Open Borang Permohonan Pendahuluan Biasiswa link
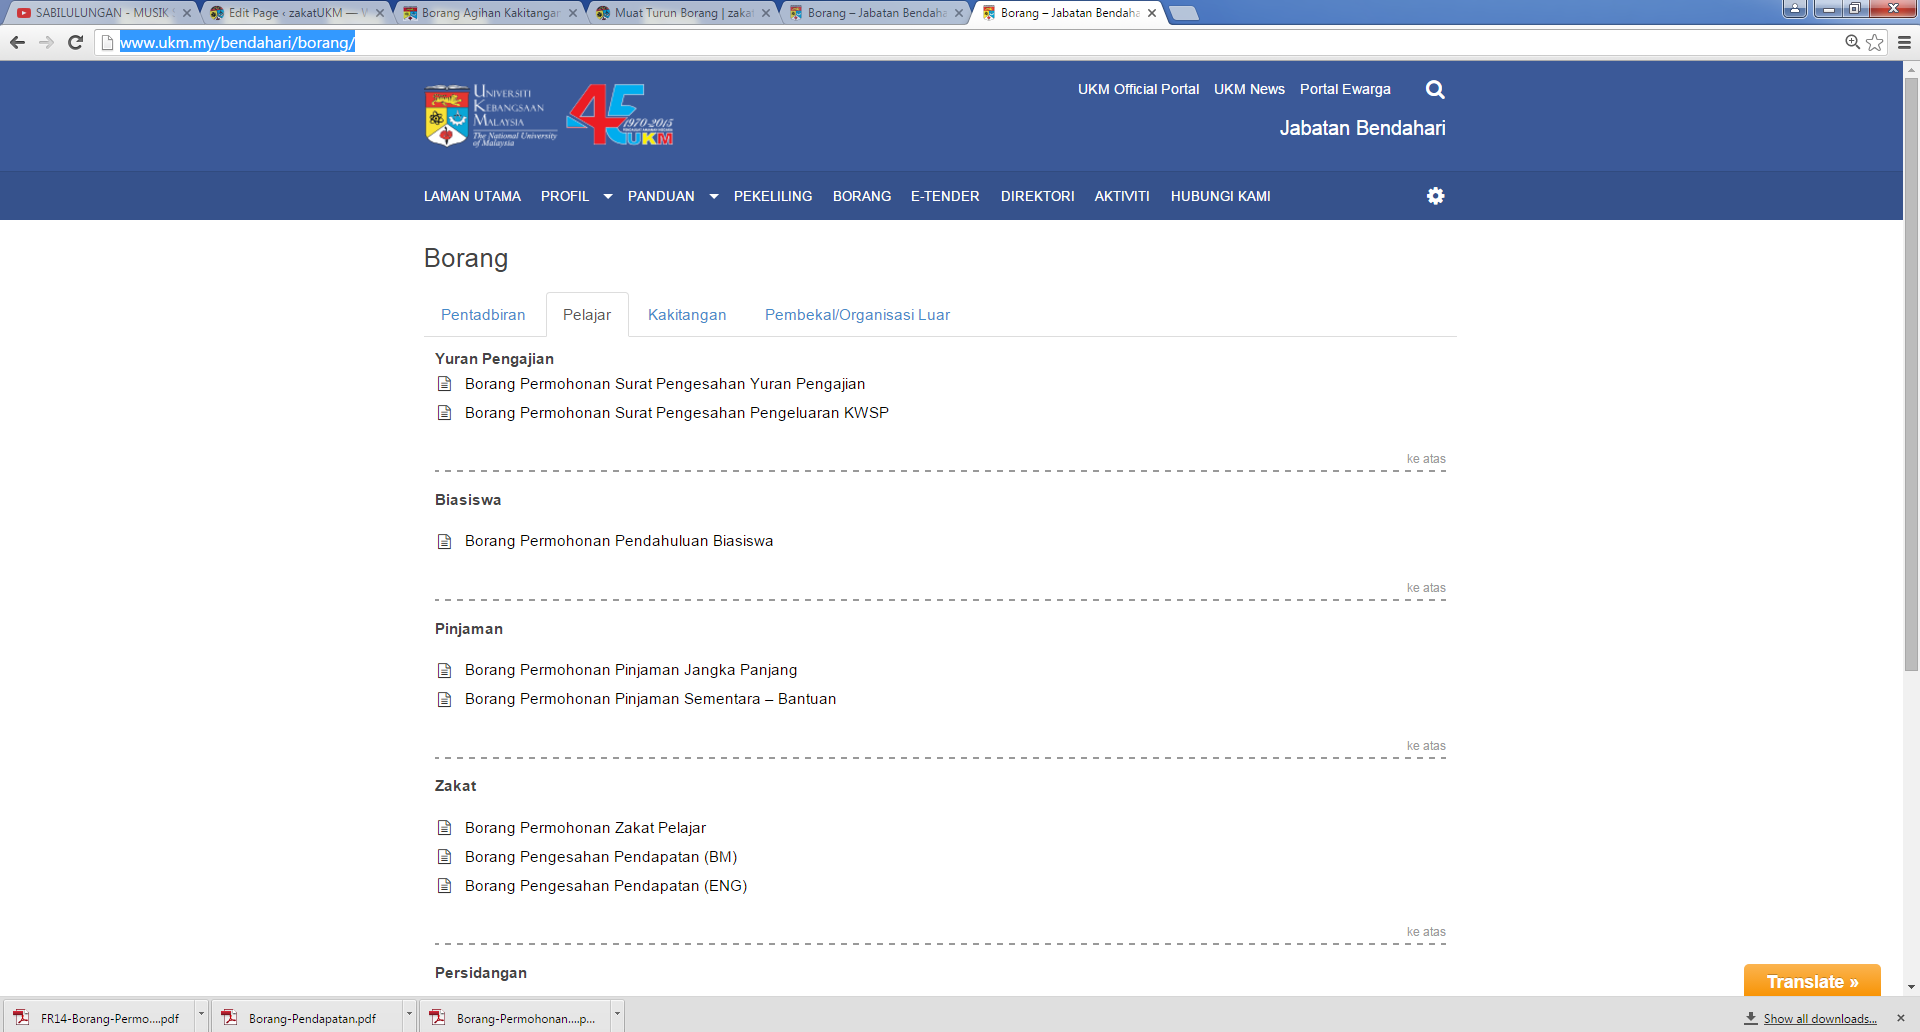Image resolution: width=1920 pixels, height=1032 pixels. [x=618, y=541]
